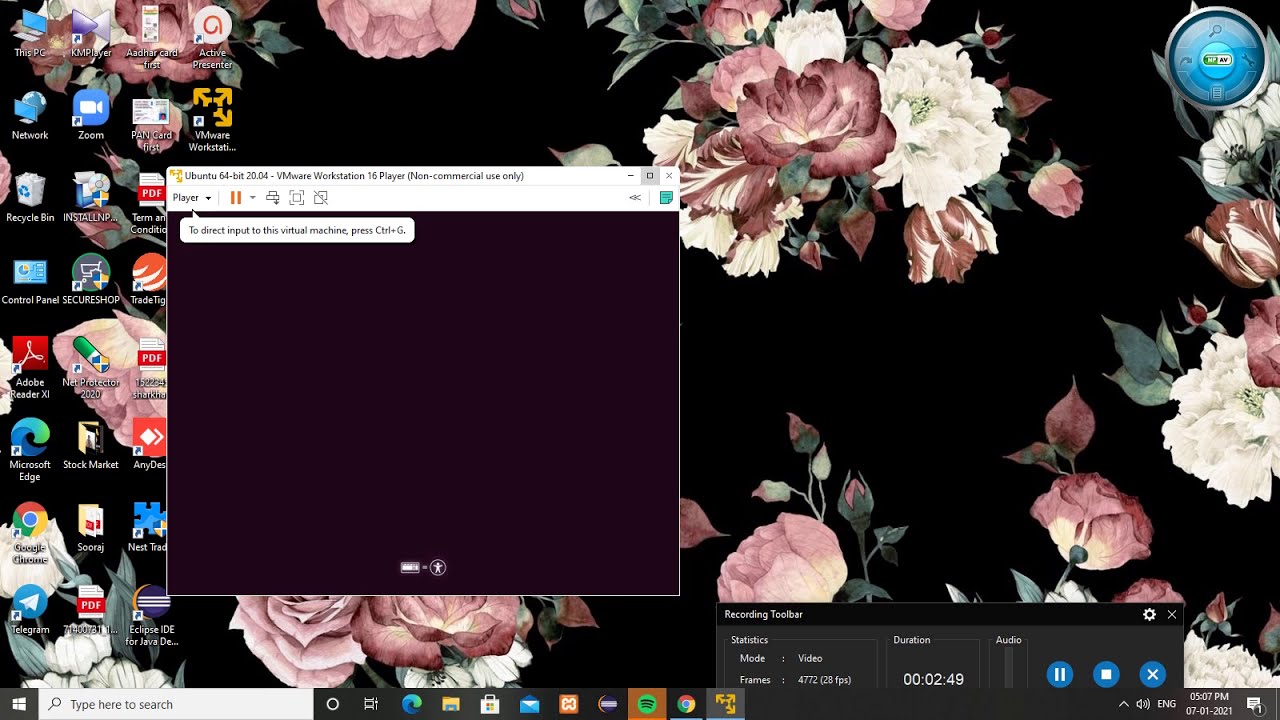Open Cortana circle on taskbar
This screenshot has width=1280, height=720.
[x=333, y=704]
